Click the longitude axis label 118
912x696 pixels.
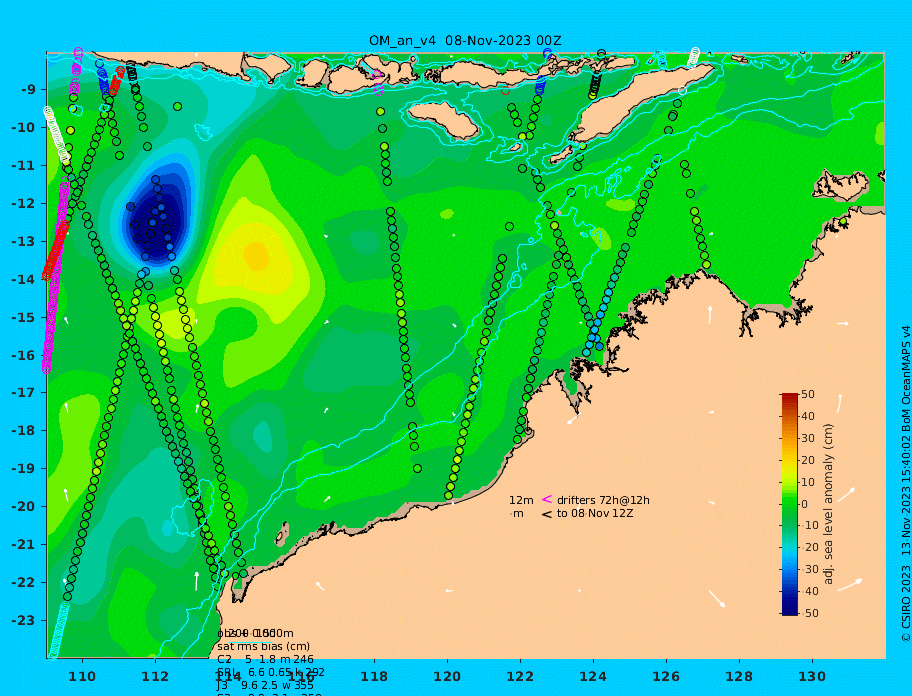374,677
